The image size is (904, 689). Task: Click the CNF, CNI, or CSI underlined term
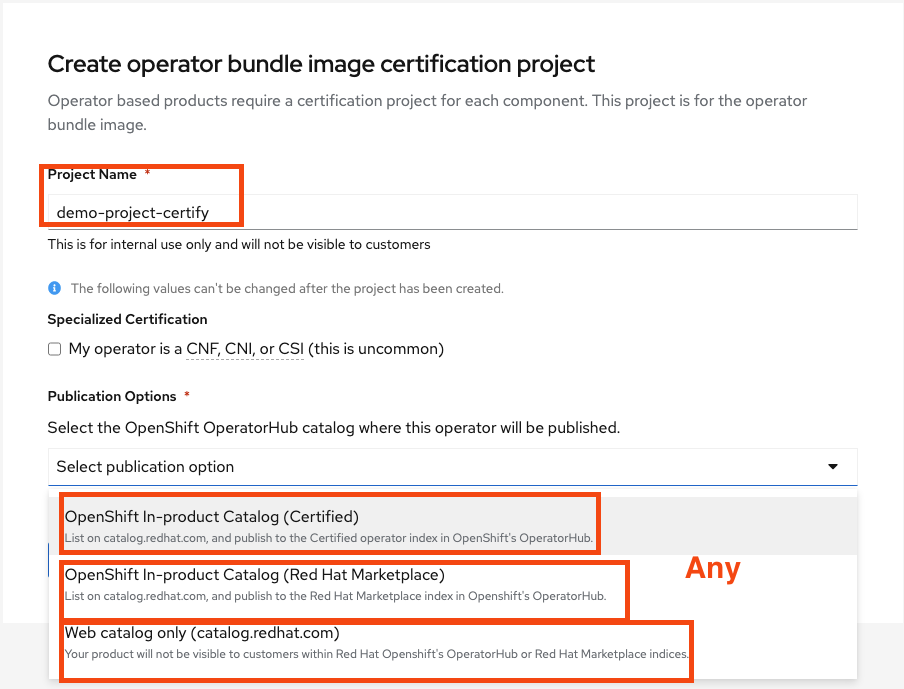point(245,349)
